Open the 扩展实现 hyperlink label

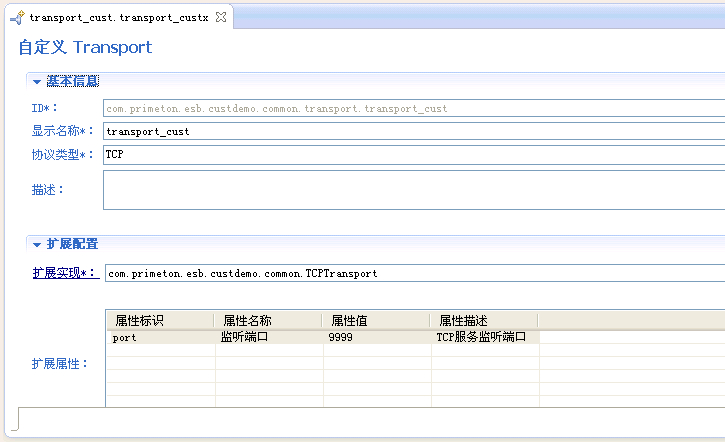click(65, 273)
